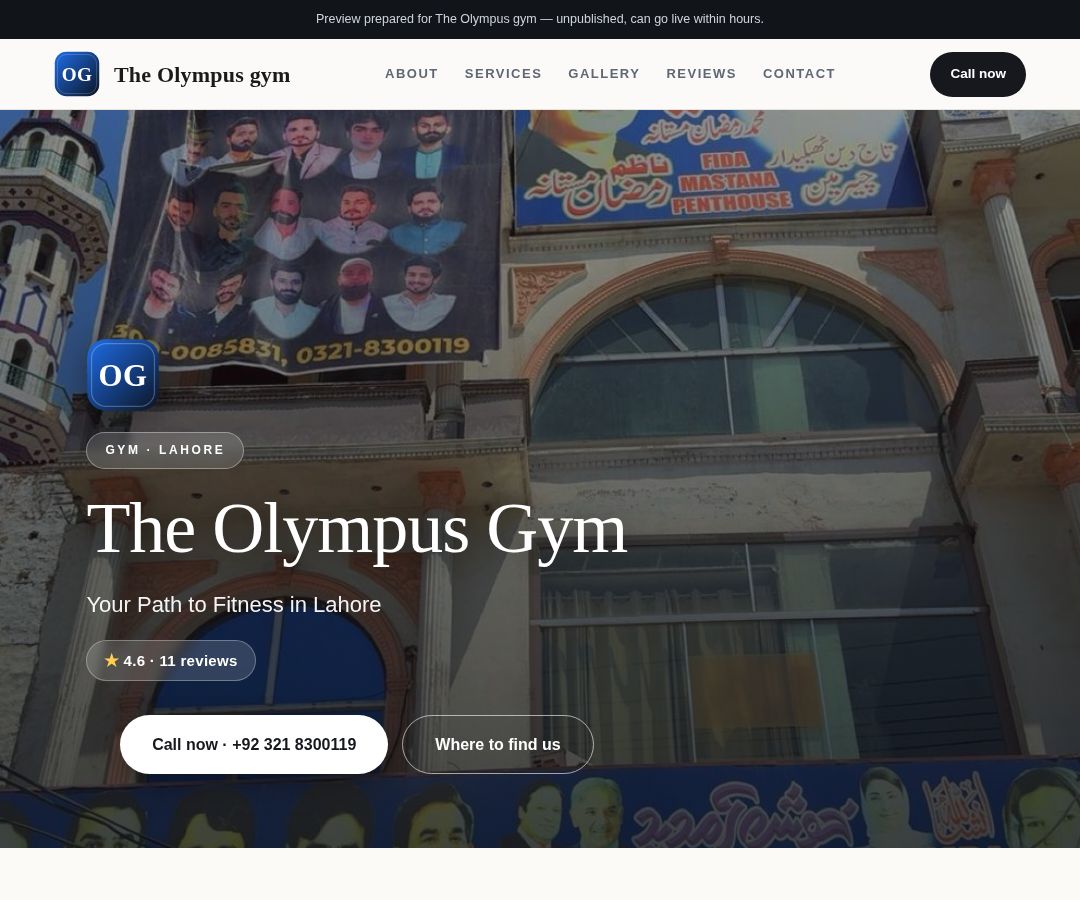
Task: Click the gold star rating icon
Action: click(112, 660)
